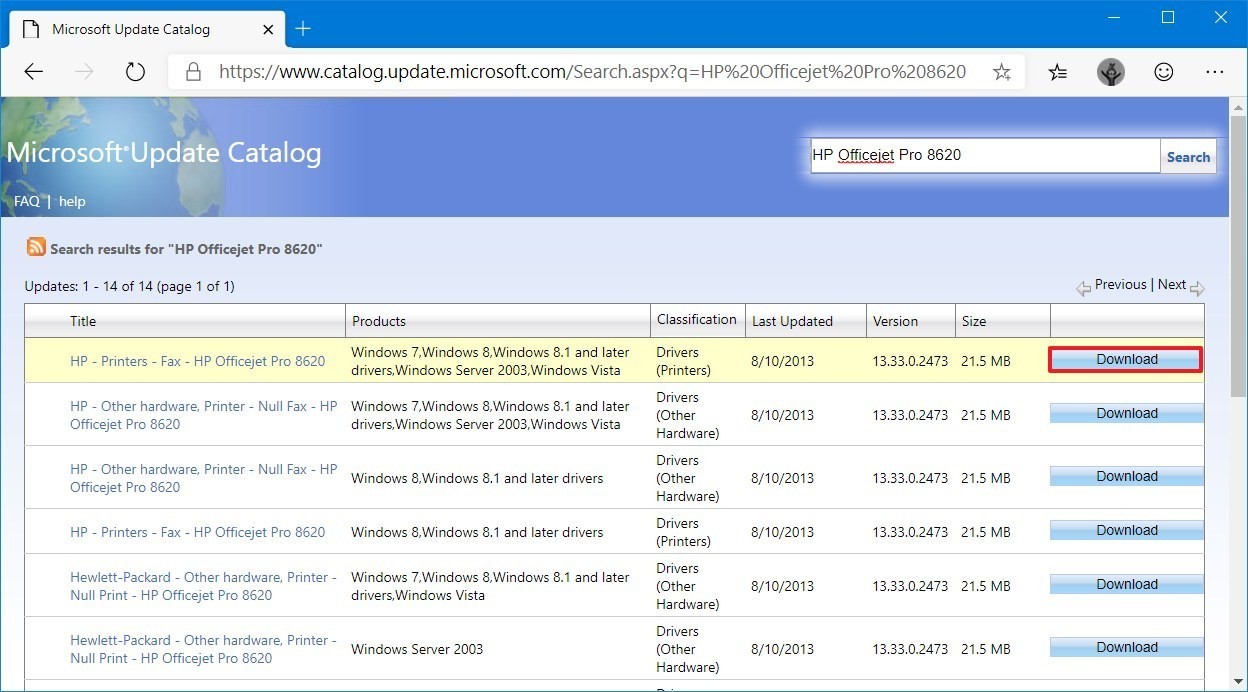Open the FAQ link
Viewport: 1248px width, 692px height.
pyautogui.click(x=27, y=201)
